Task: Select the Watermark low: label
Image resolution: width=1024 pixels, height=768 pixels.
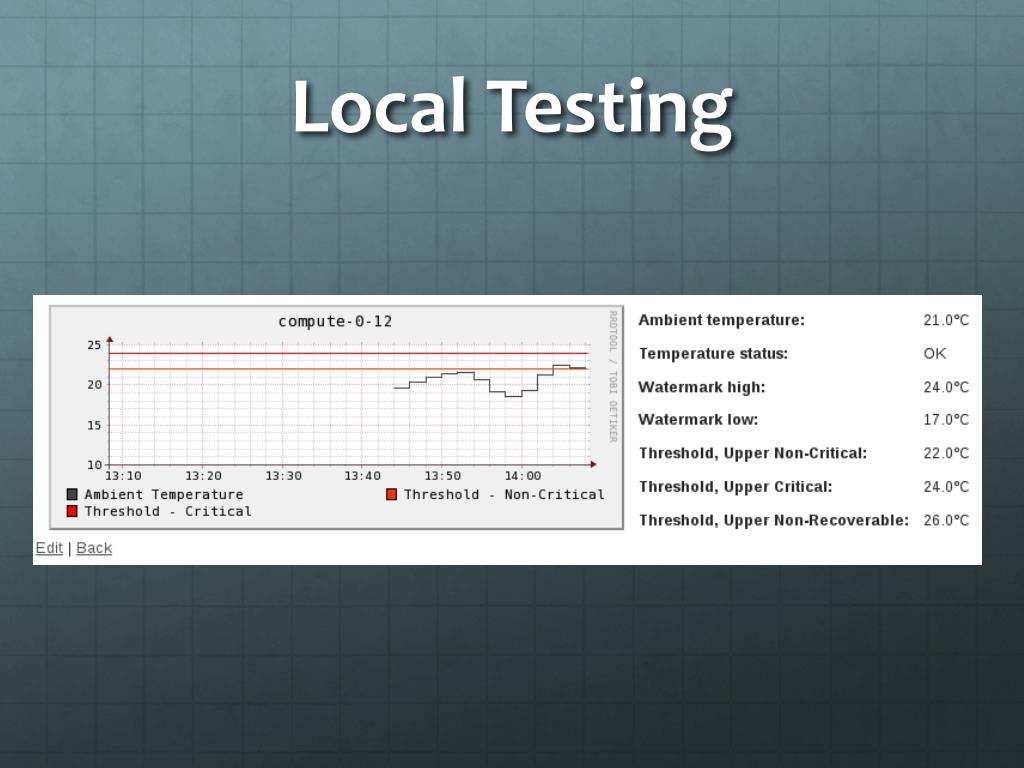Action: 698,419
